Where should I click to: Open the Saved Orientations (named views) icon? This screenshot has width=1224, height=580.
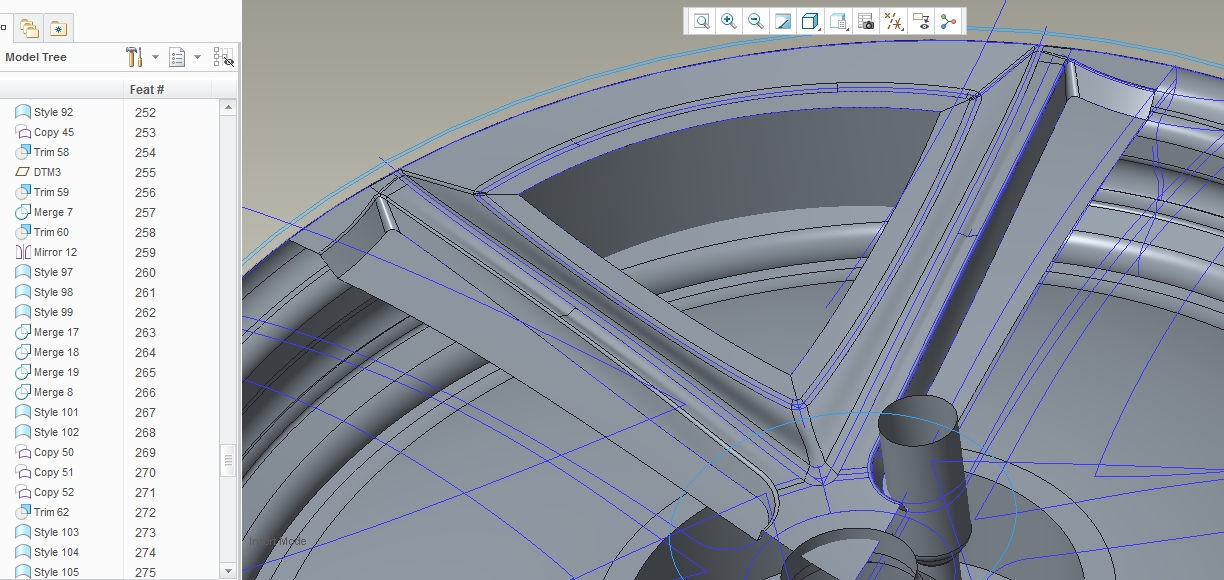839,21
